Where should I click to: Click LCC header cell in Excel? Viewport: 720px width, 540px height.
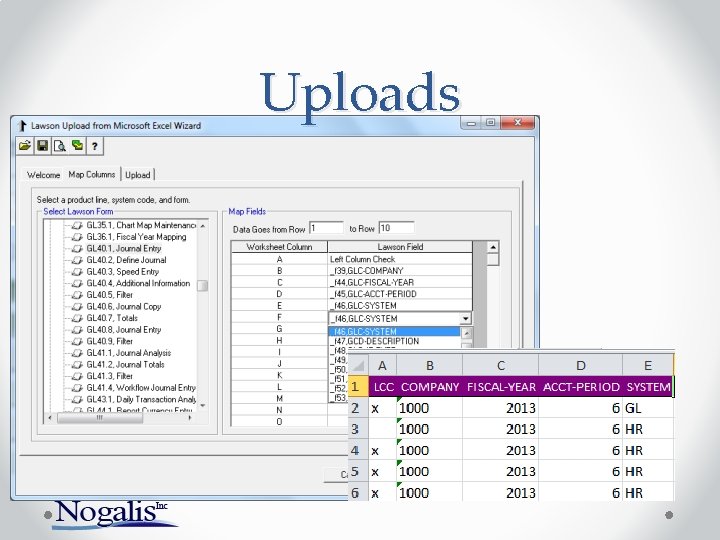pos(382,387)
